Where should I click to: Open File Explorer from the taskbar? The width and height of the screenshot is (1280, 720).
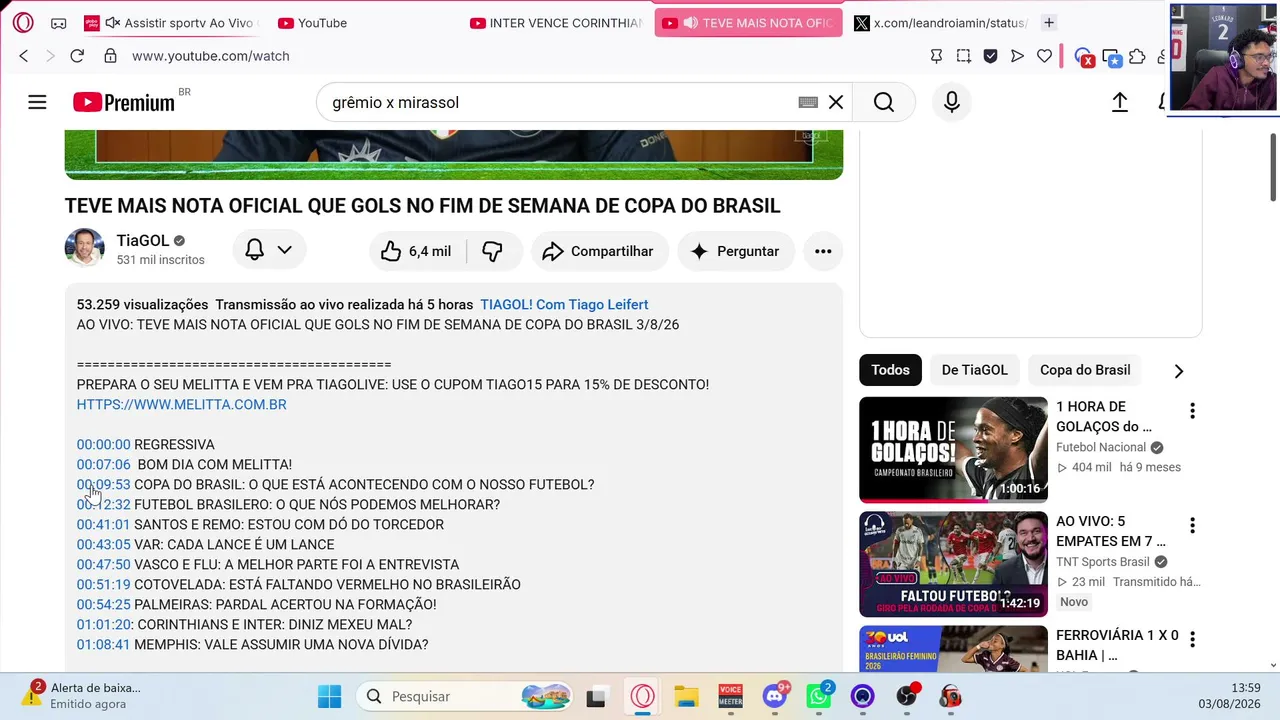[x=686, y=696]
